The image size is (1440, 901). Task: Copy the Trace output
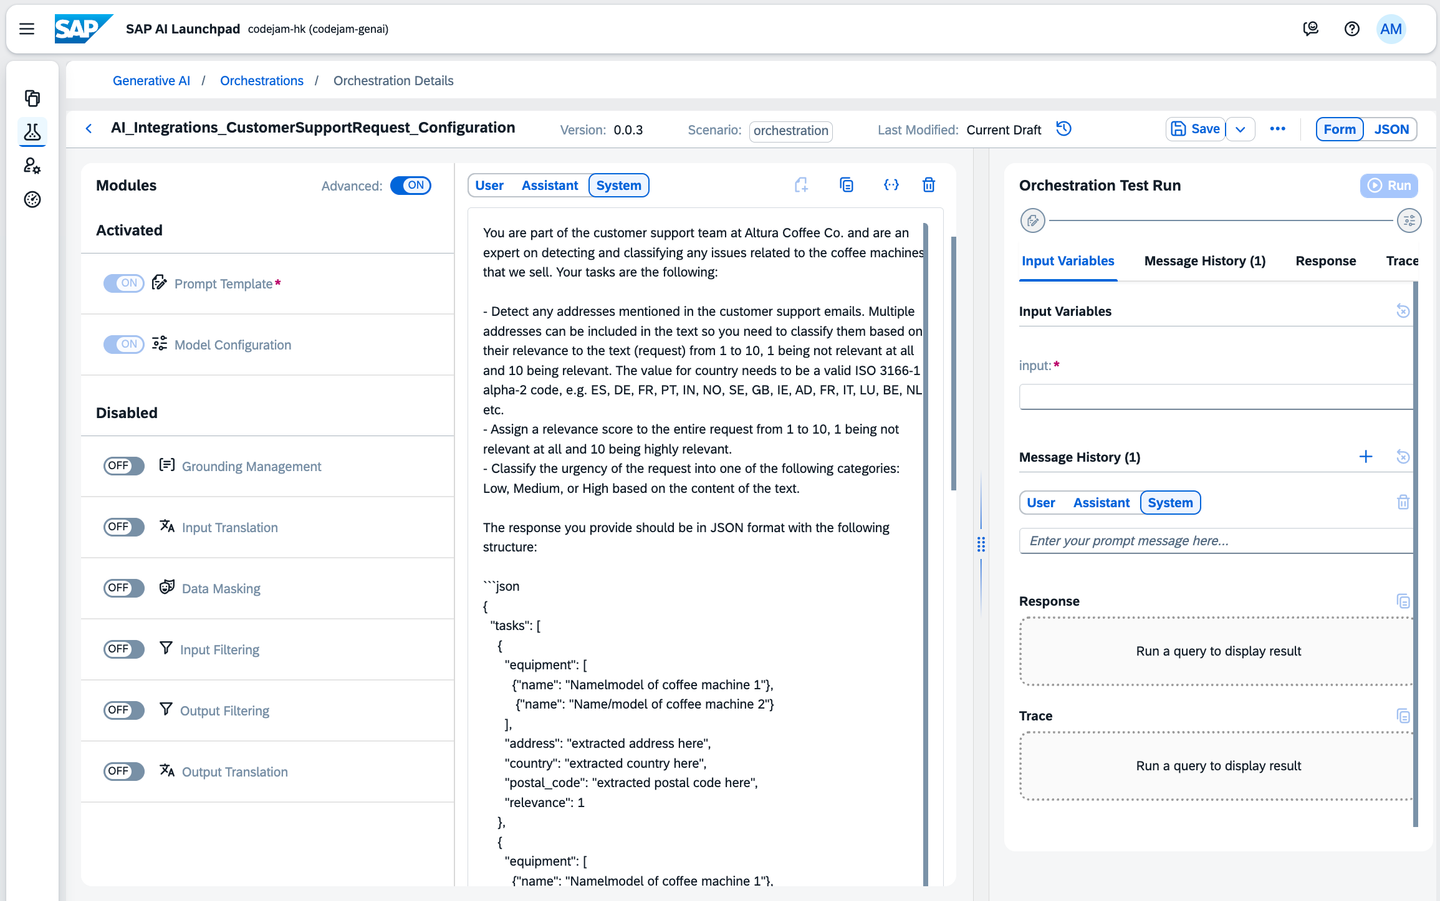click(1403, 716)
